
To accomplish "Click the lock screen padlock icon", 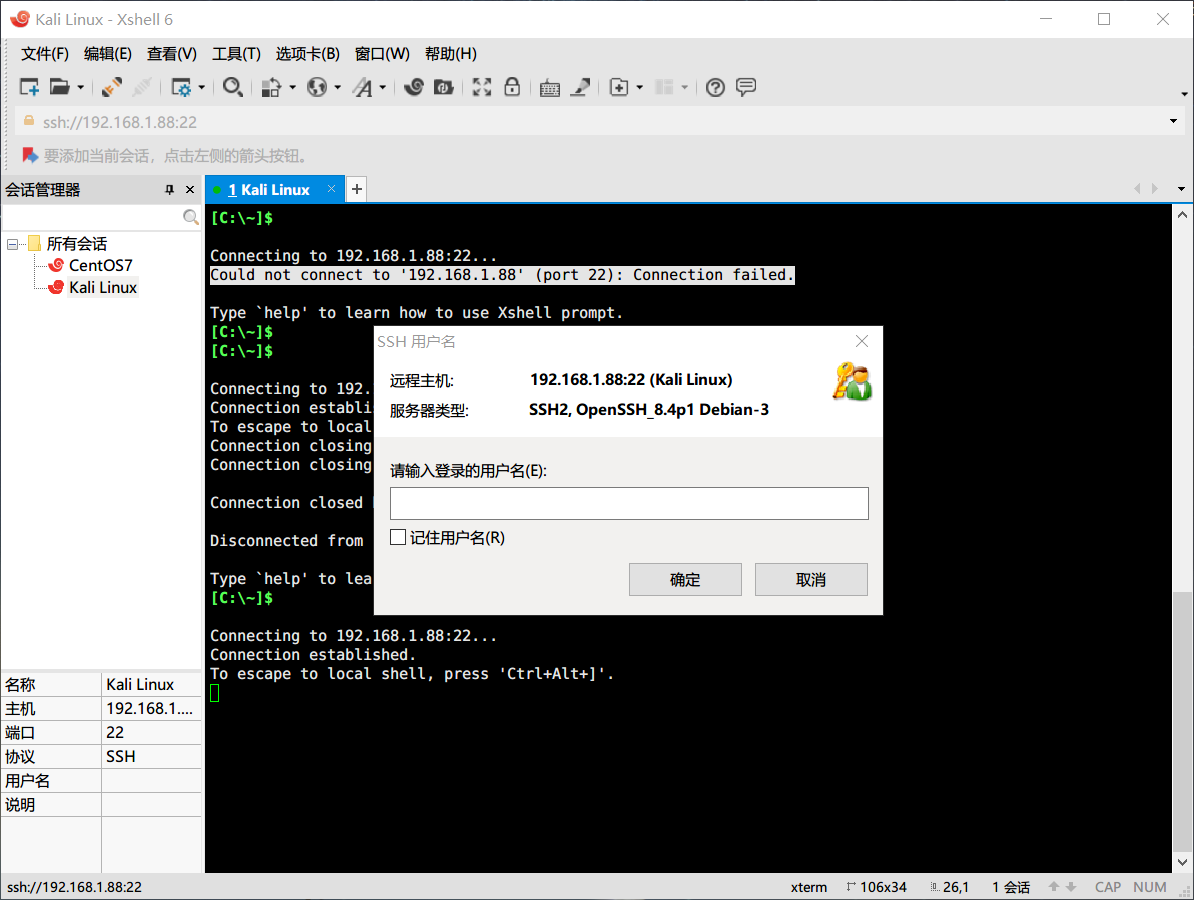I will tap(512, 87).
